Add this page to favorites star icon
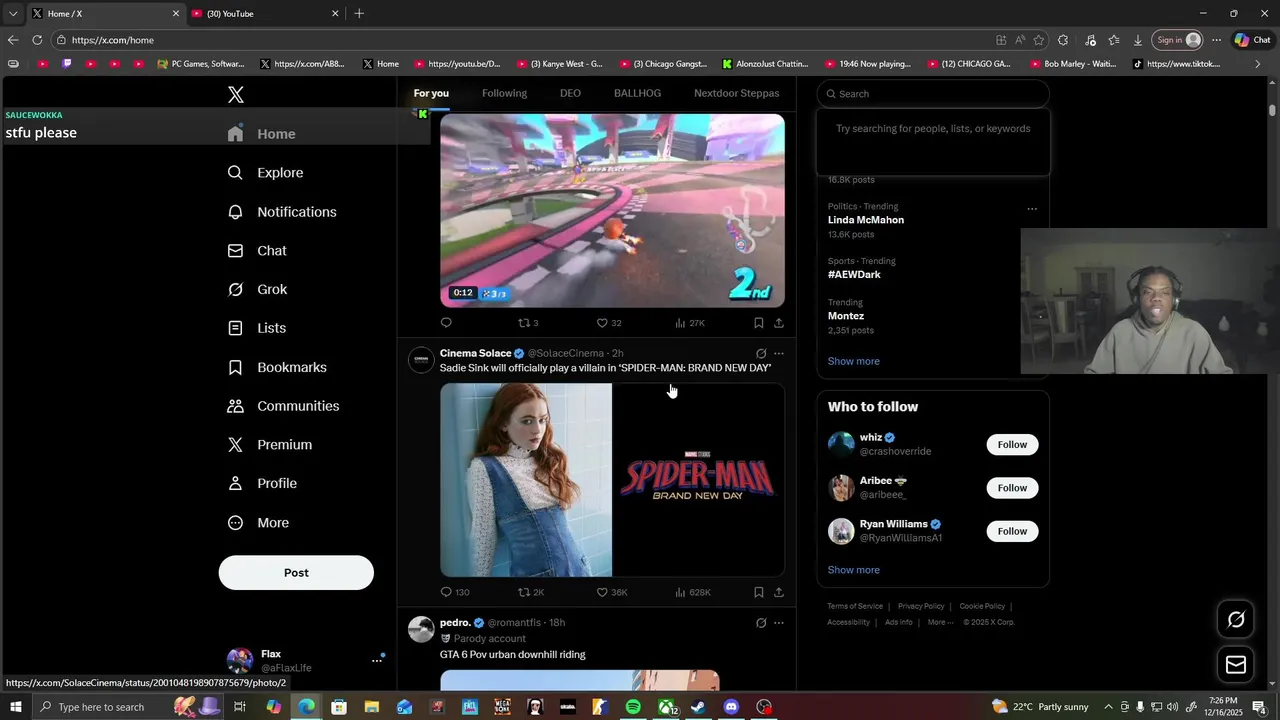Viewport: 1280px width, 720px height. (1039, 40)
